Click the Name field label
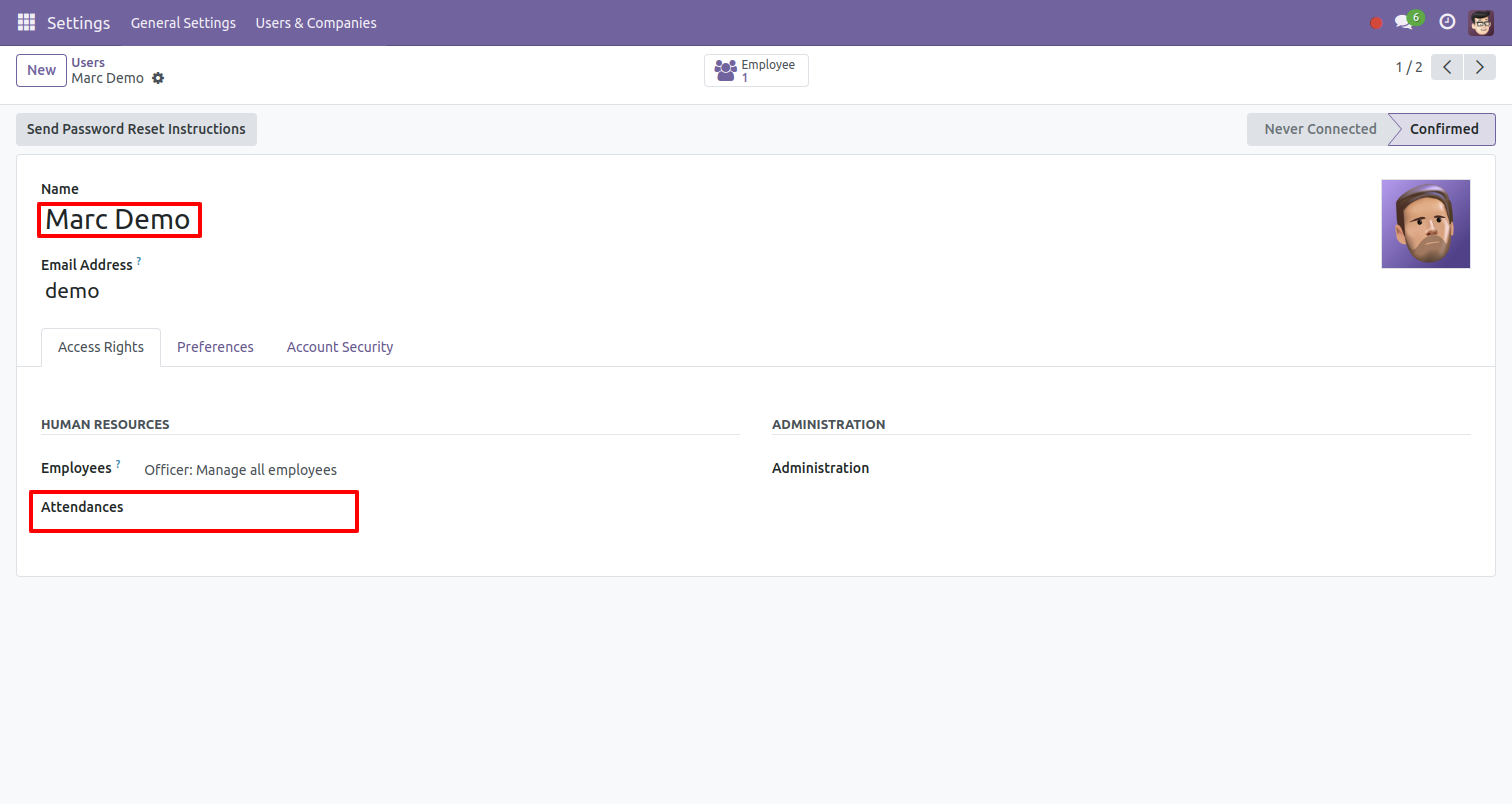The width and height of the screenshot is (1512, 804). pos(60,189)
